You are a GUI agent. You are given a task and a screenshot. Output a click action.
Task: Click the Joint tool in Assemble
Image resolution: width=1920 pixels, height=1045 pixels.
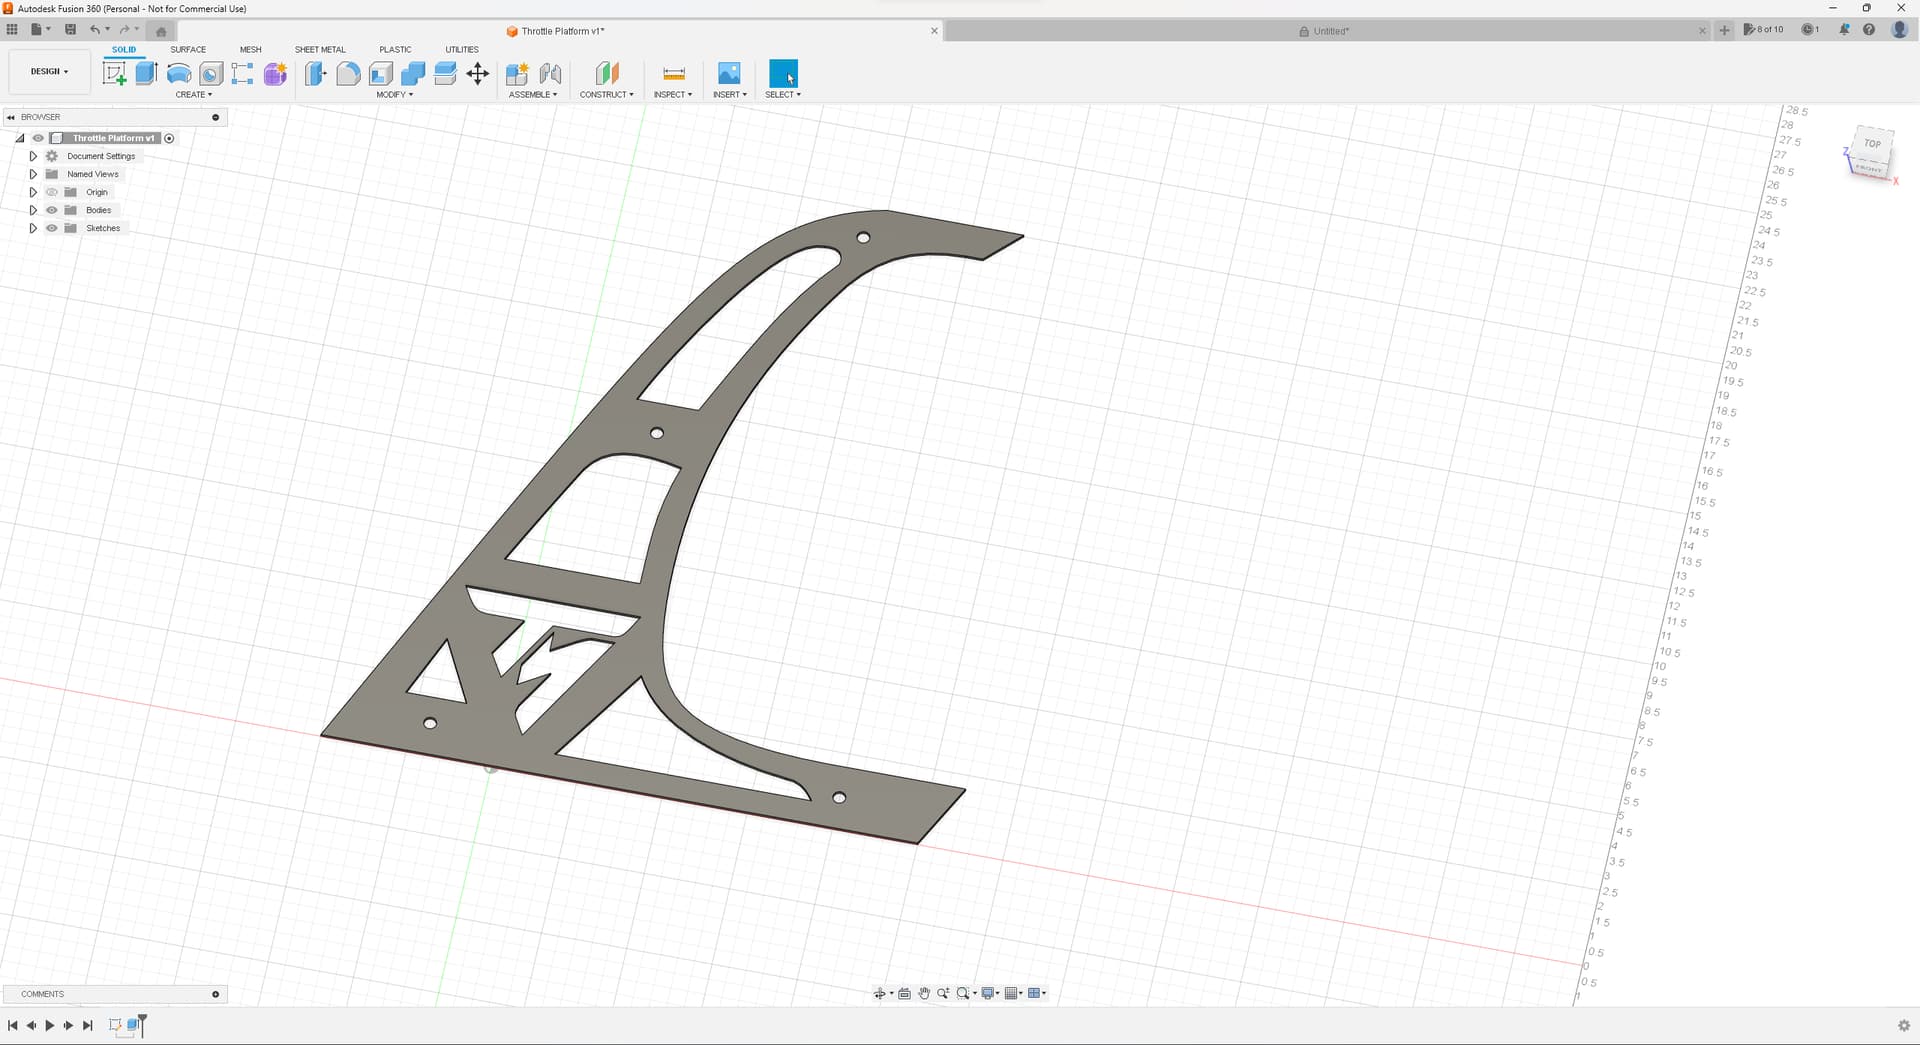pos(550,74)
